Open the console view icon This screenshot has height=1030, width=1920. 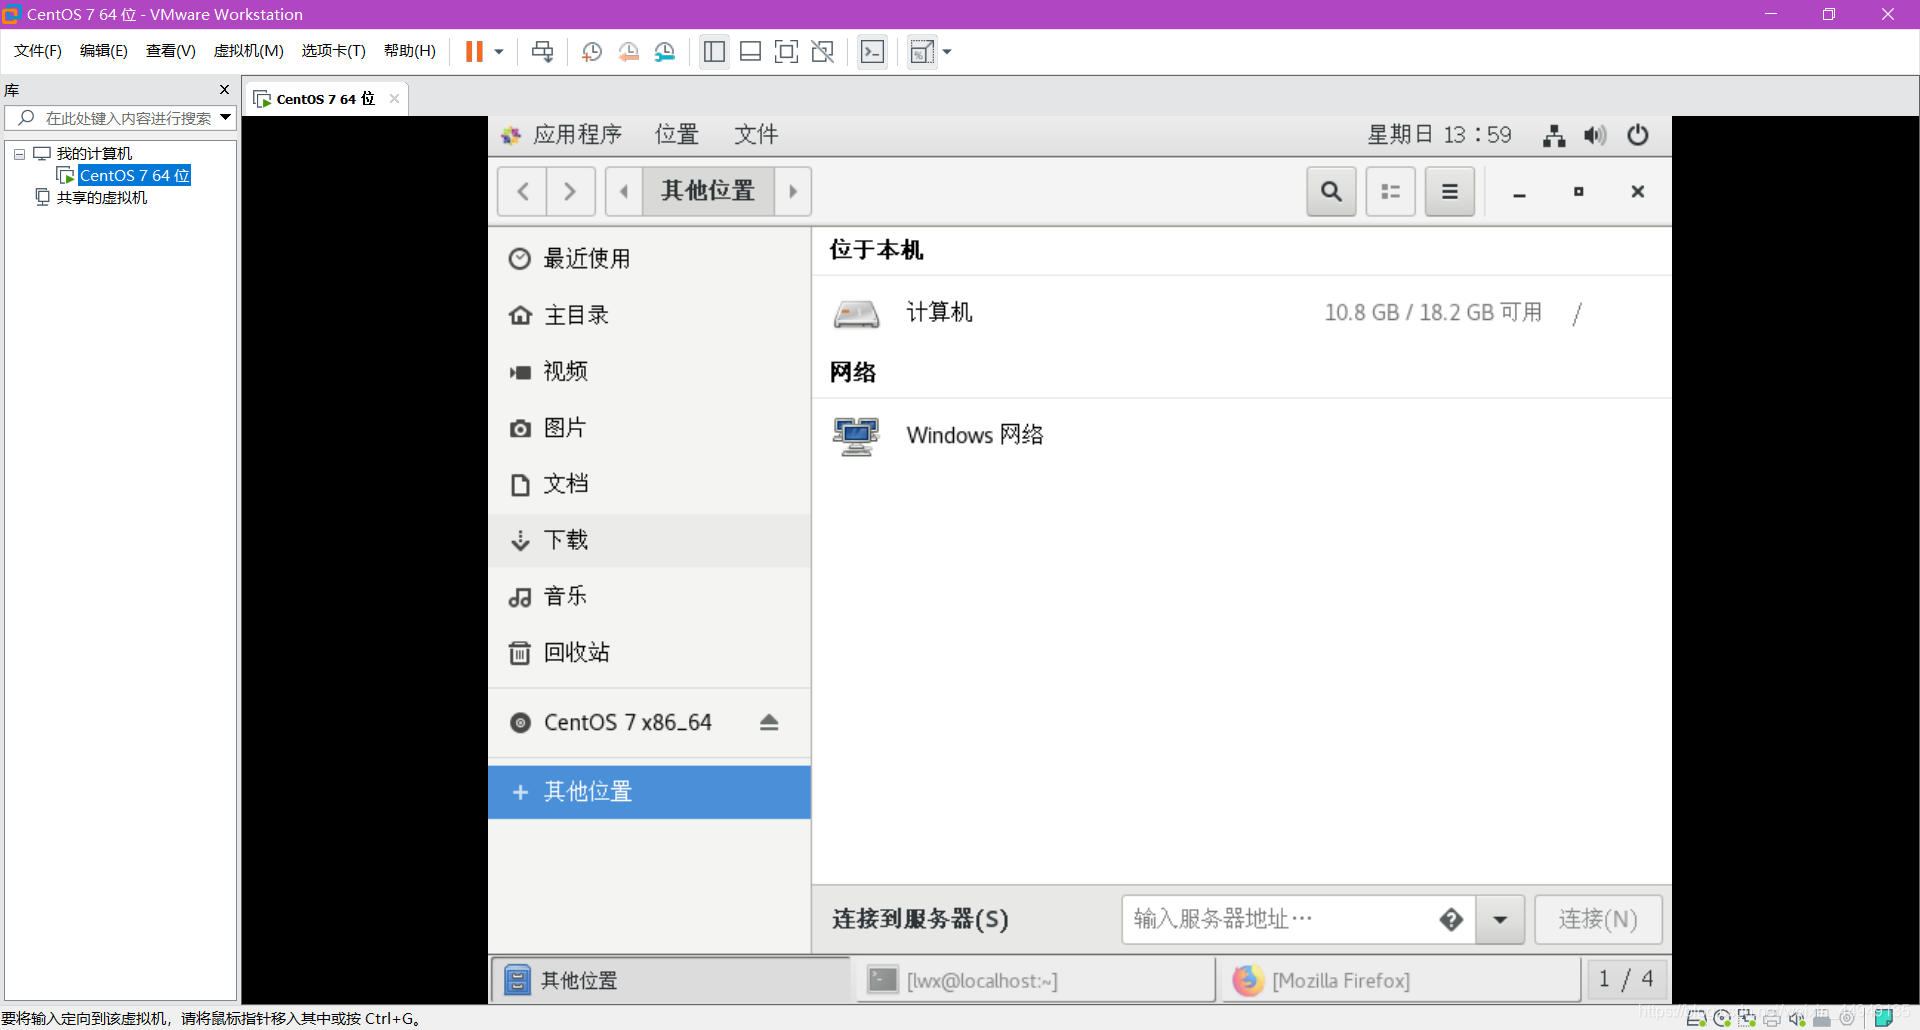[872, 52]
